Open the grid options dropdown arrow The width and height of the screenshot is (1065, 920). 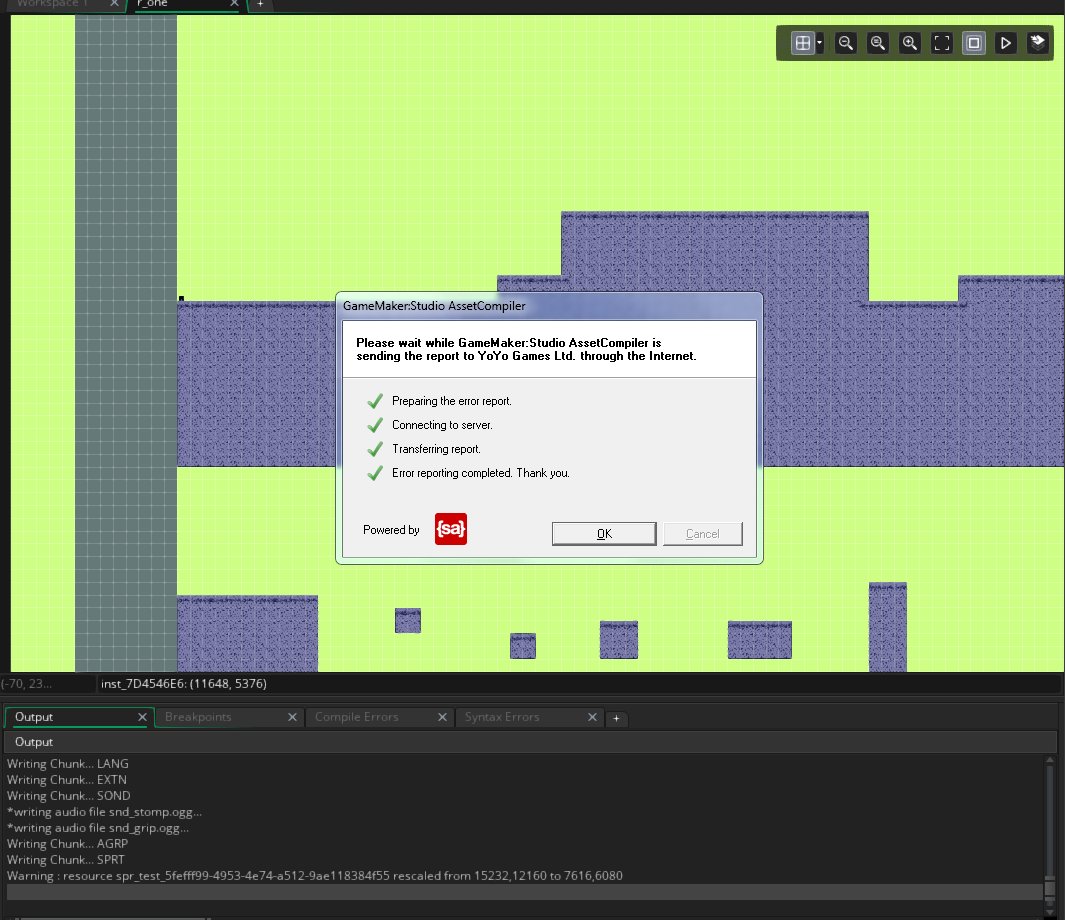(x=820, y=43)
